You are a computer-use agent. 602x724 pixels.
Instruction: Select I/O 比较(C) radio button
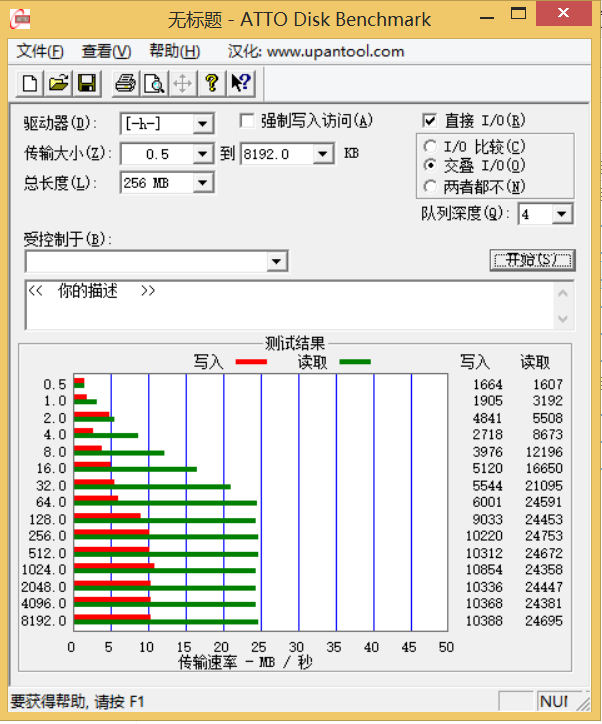pyautogui.click(x=430, y=147)
